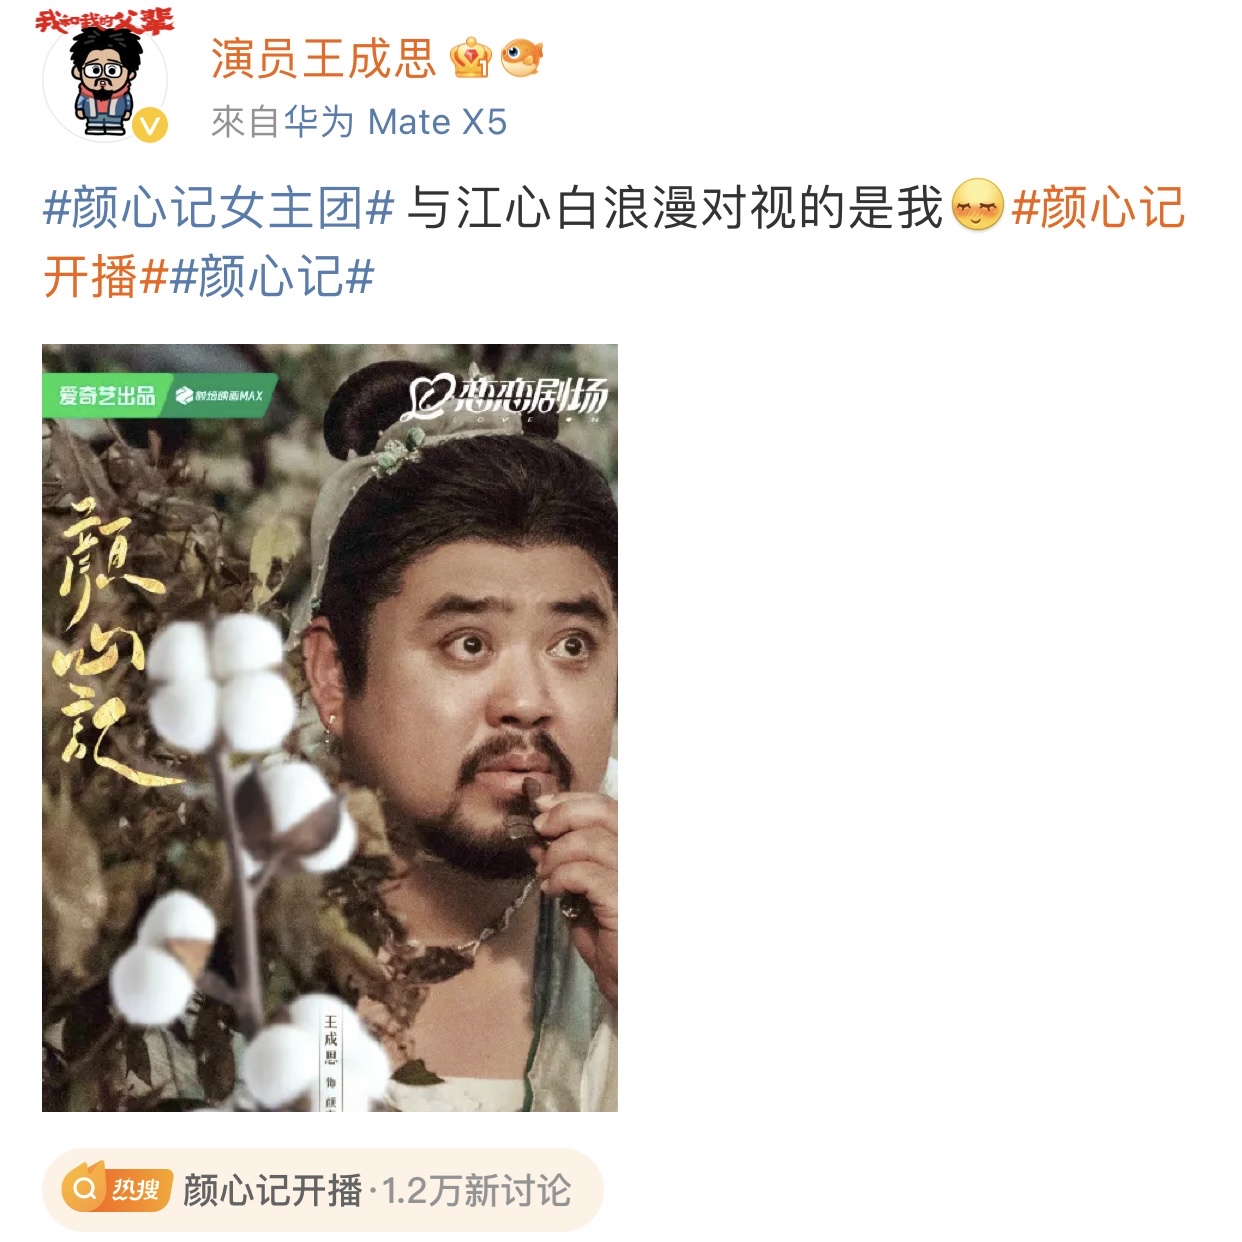Click the shy smiley emoji in post
Viewport: 1242px width, 1242px height.
tap(977, 205)
